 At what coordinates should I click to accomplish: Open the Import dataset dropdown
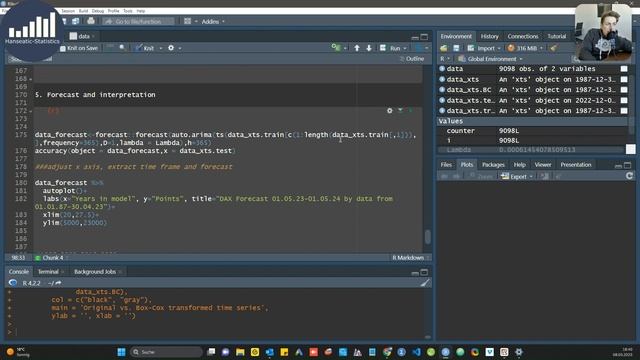click(x=484, y=48)
